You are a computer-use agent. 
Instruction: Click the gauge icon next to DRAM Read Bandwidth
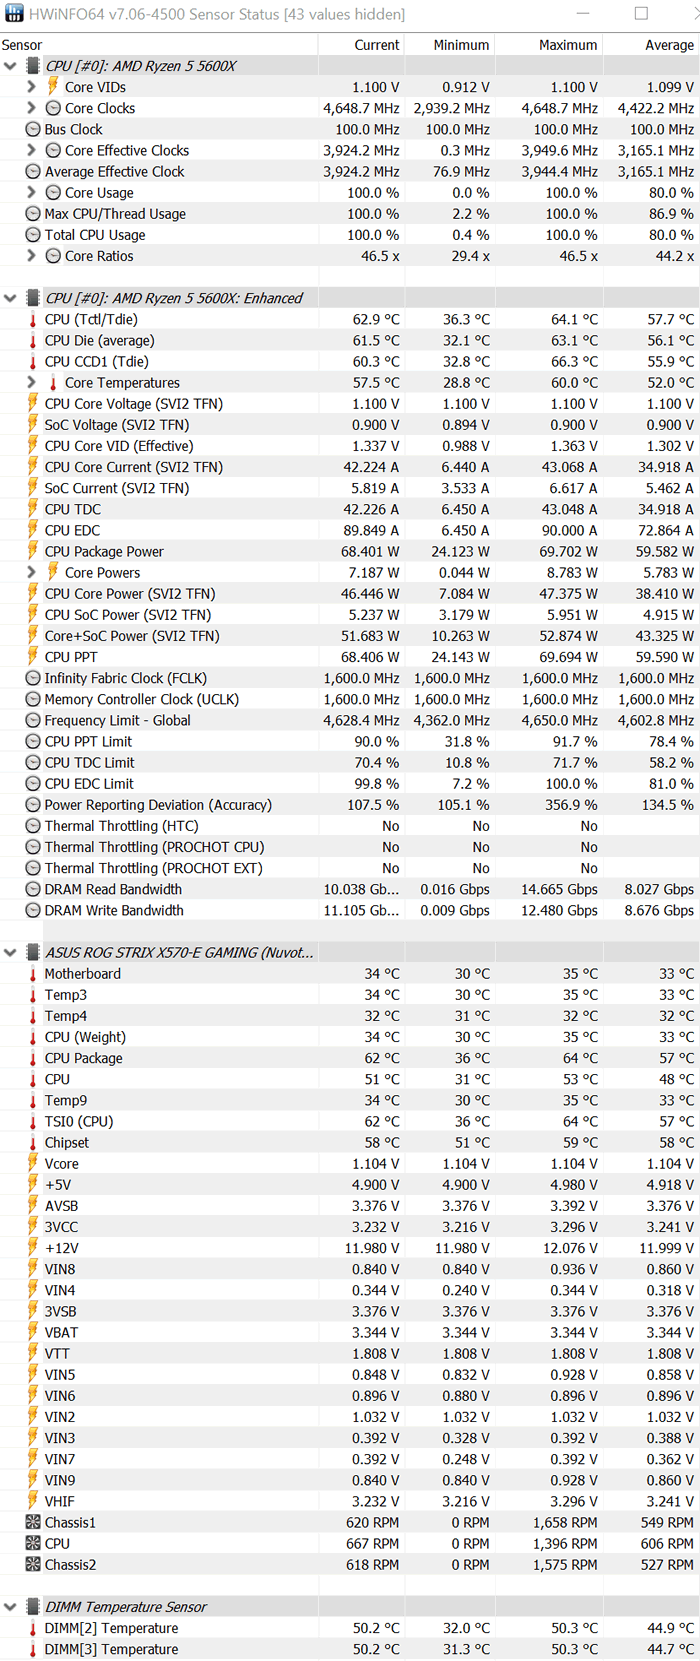[33, 890]
